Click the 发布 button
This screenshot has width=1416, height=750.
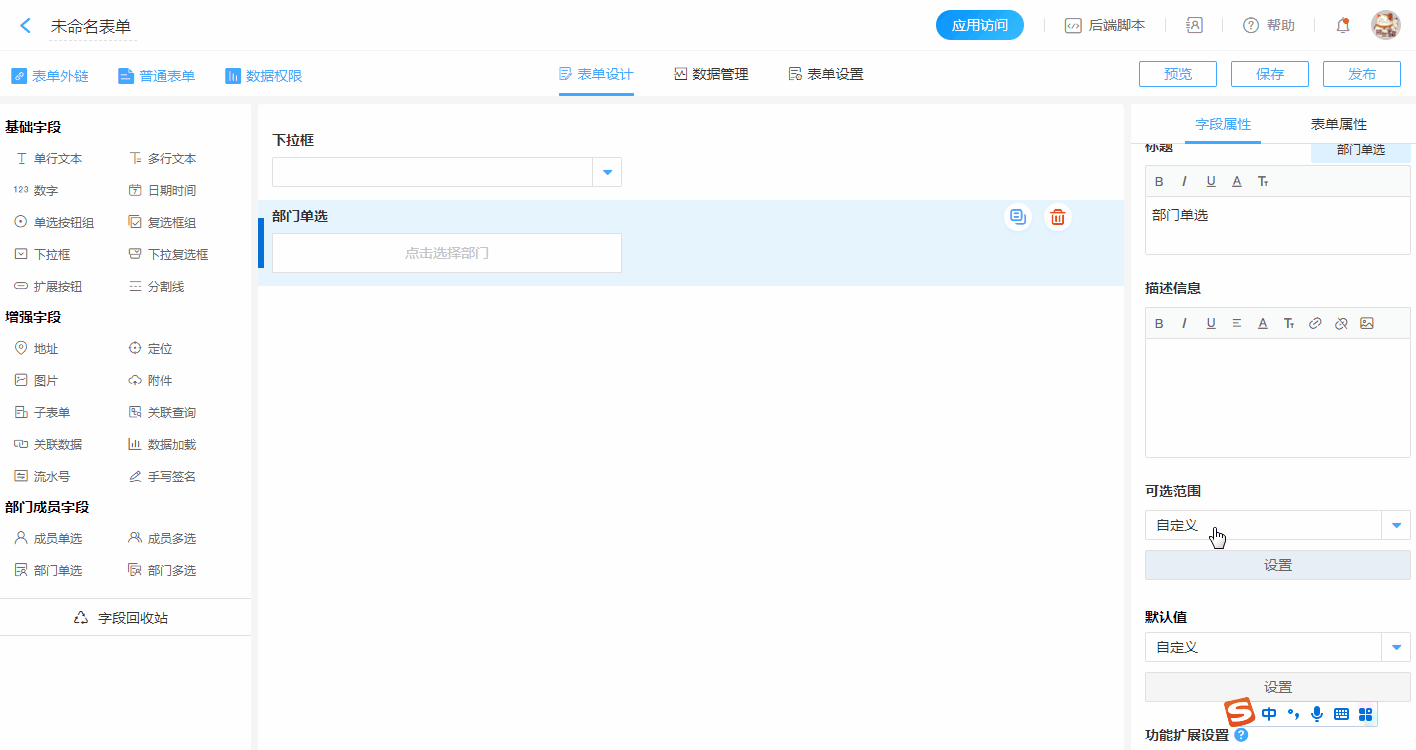pos(1361,74)
